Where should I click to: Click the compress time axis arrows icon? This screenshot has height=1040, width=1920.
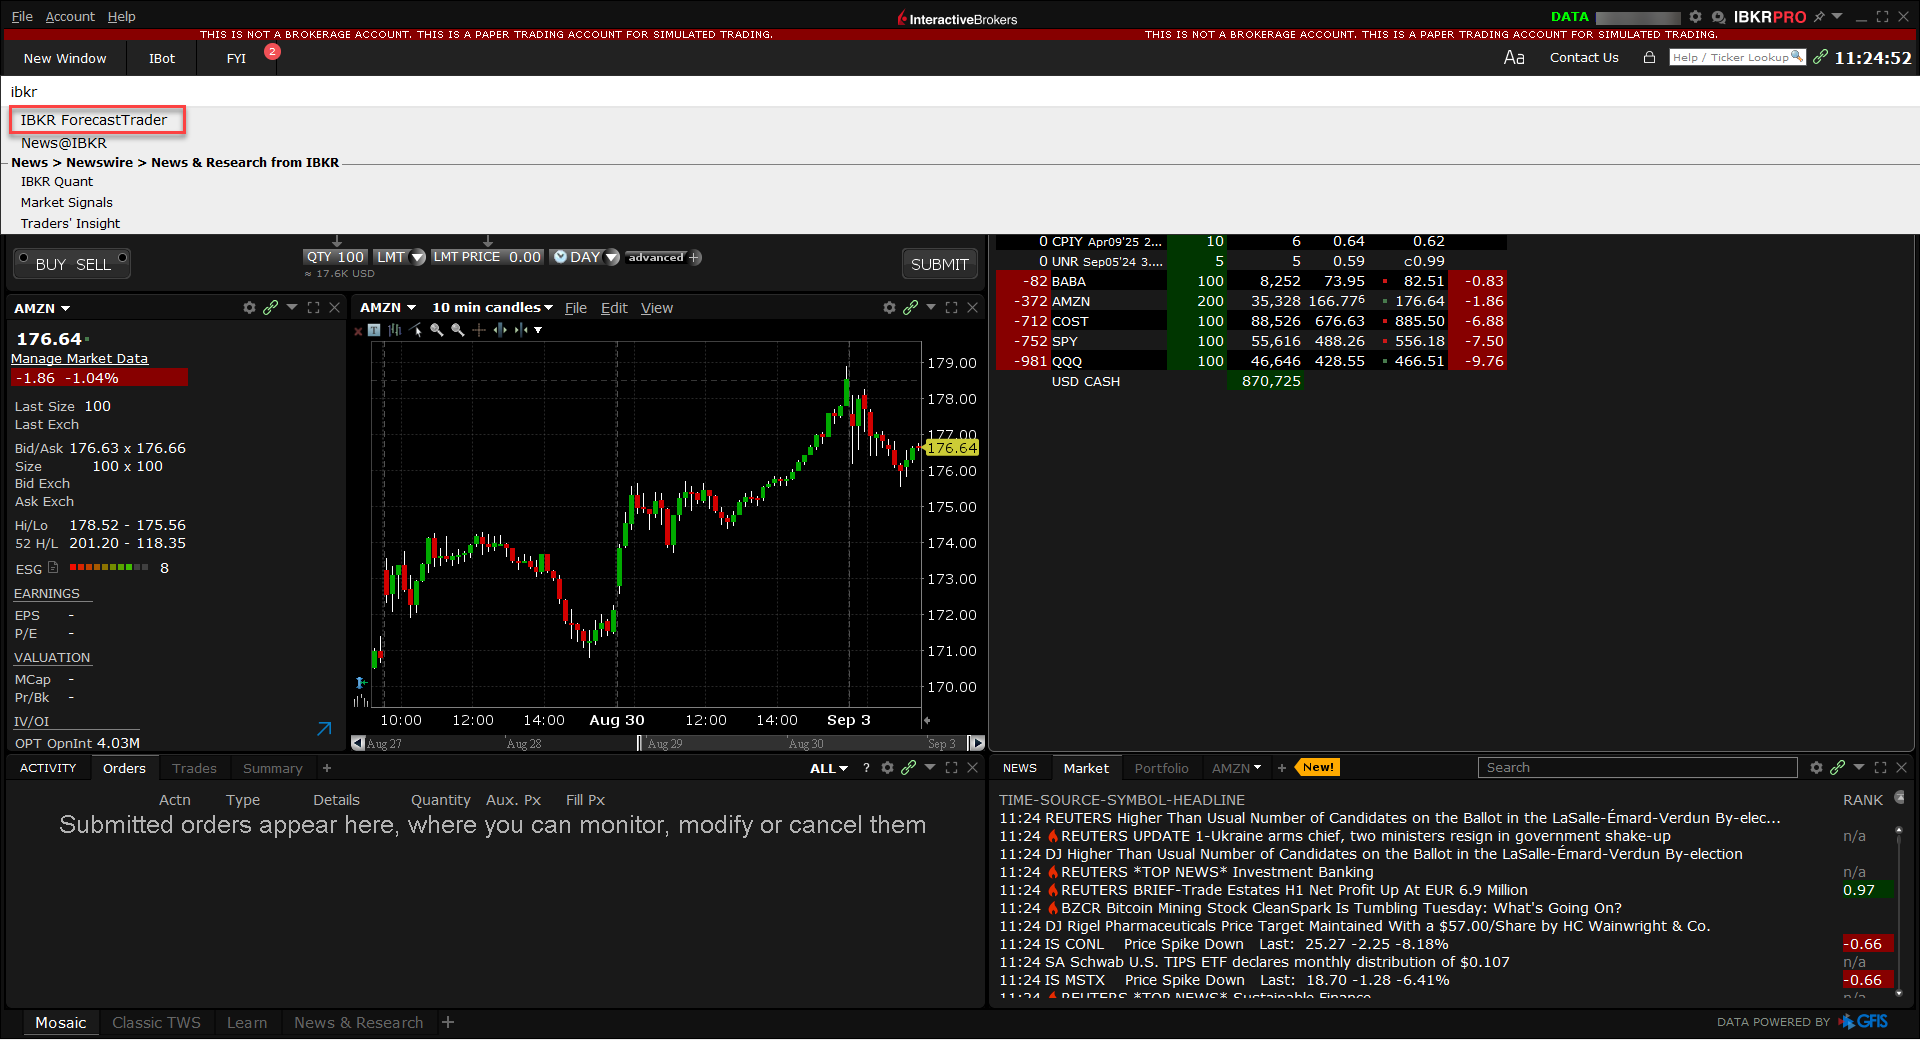pos(520,330)
